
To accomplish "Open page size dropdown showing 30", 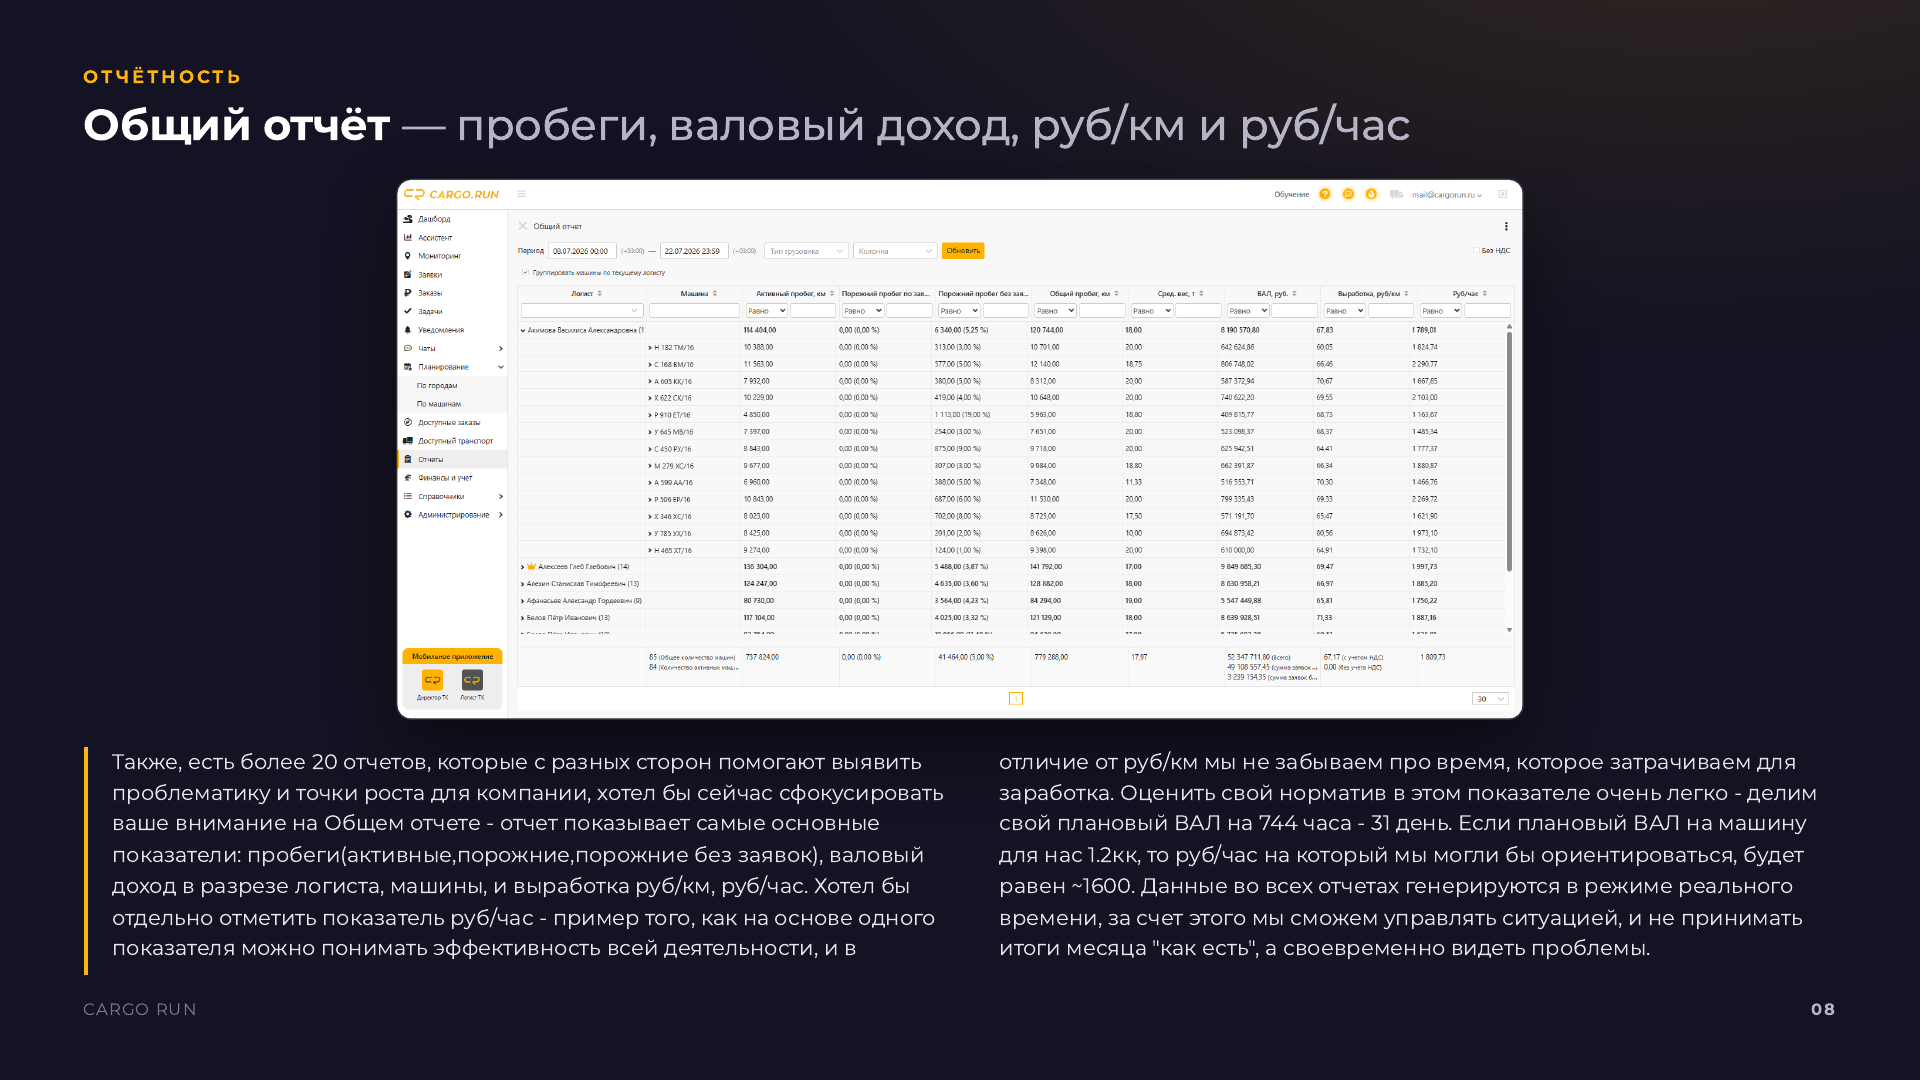I will click(x=1490, y=699).
